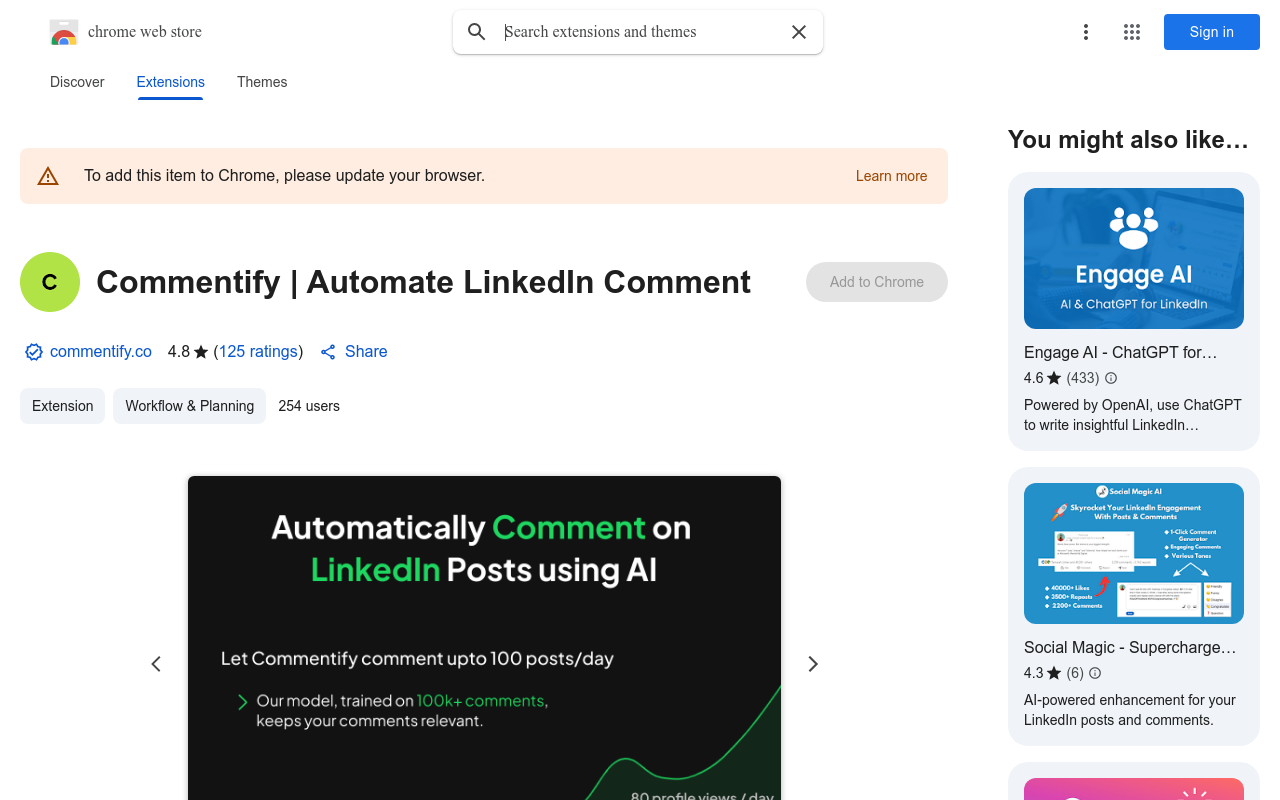Visit the commentify.co publisher link
Viewport: 1280px width, 800px height.
click(x=101, y=352)
